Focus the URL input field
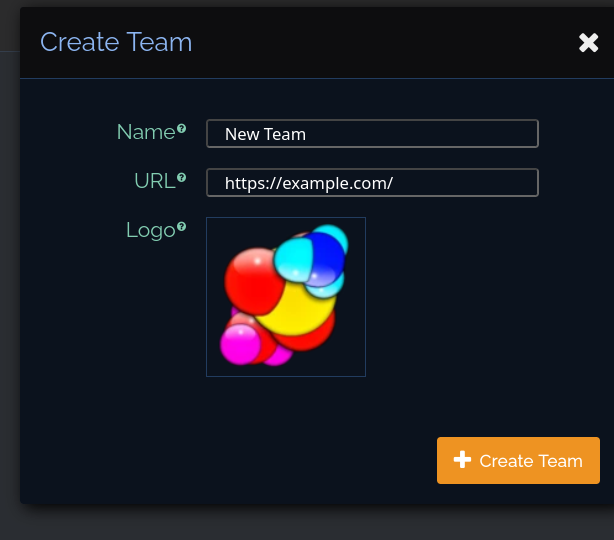 tap(372, 182)
